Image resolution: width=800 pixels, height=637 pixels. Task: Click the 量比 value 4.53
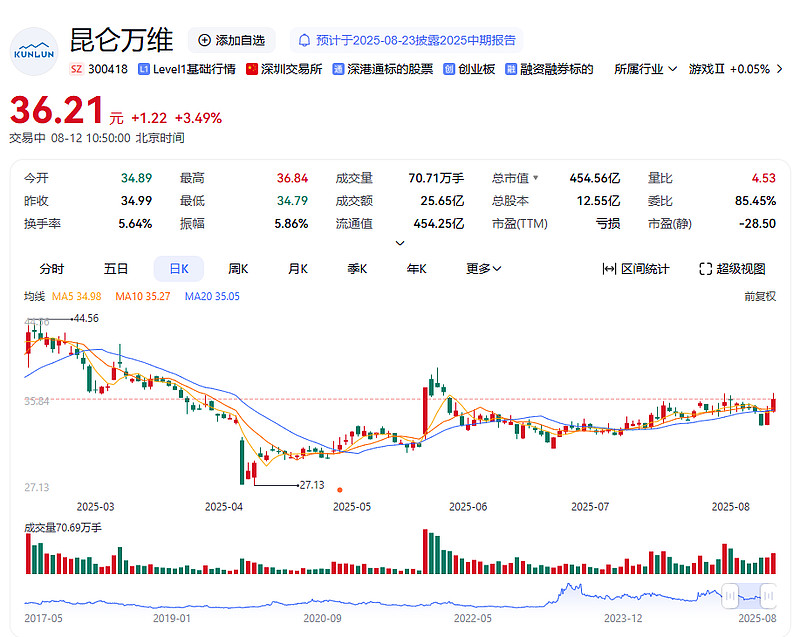coord(763,178)
